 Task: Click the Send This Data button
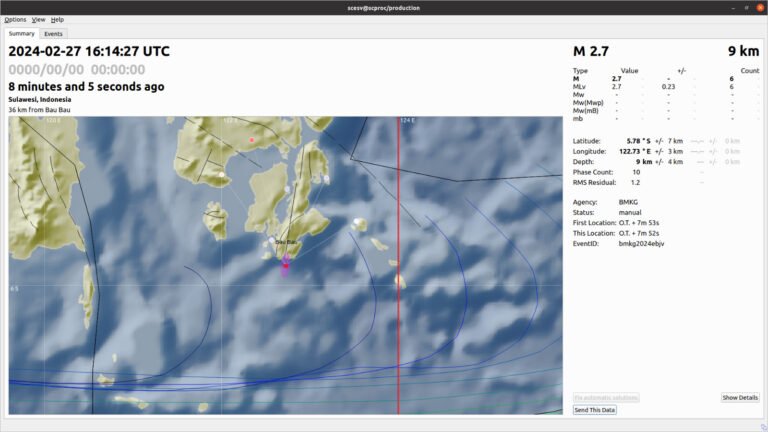pyautogui.click(x=595, y=410)
